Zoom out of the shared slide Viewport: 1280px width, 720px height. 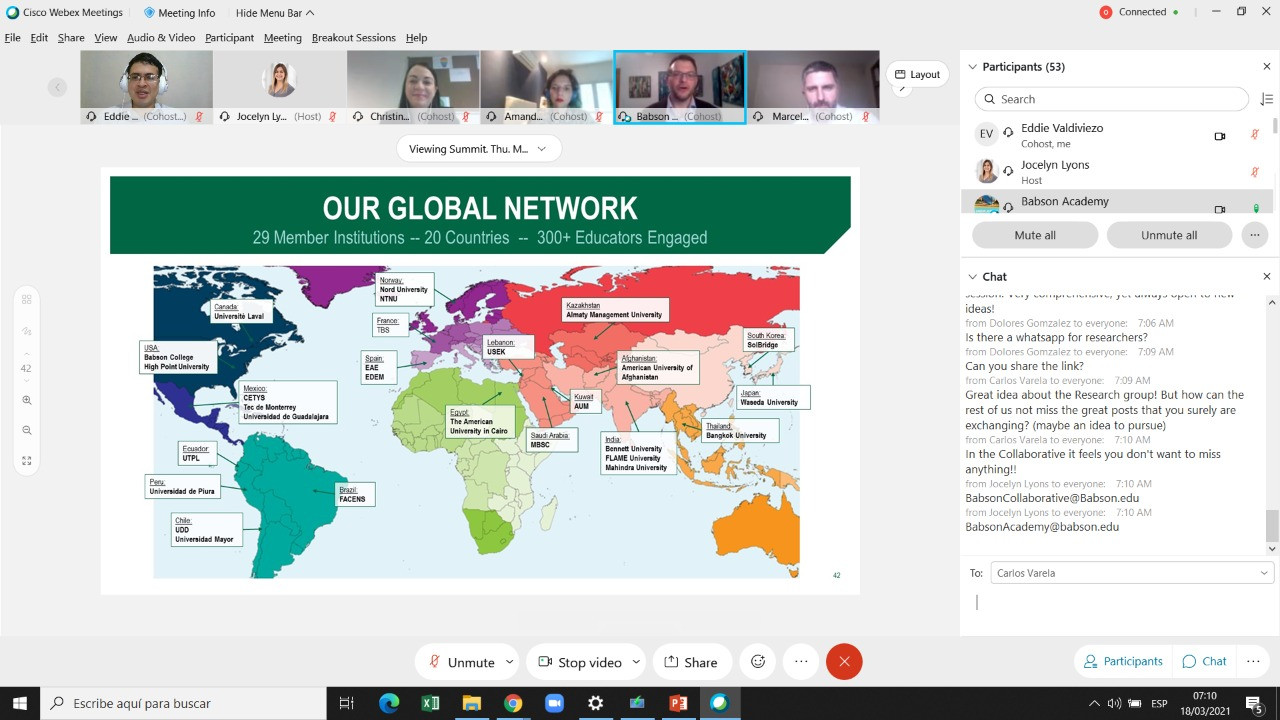point(27,430)
